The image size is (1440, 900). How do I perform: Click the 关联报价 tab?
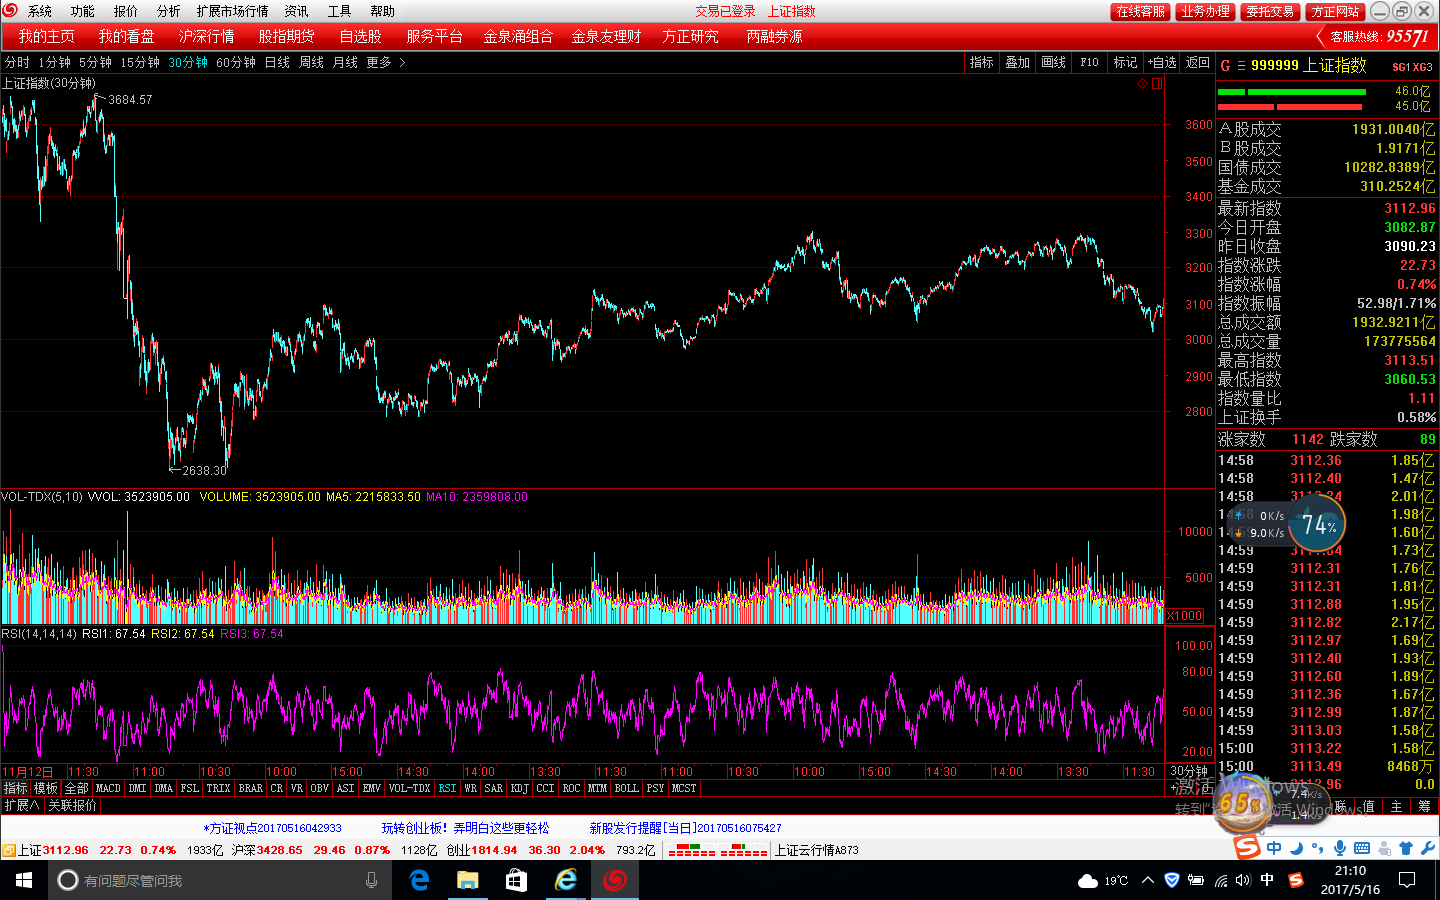tap(73, 805)
